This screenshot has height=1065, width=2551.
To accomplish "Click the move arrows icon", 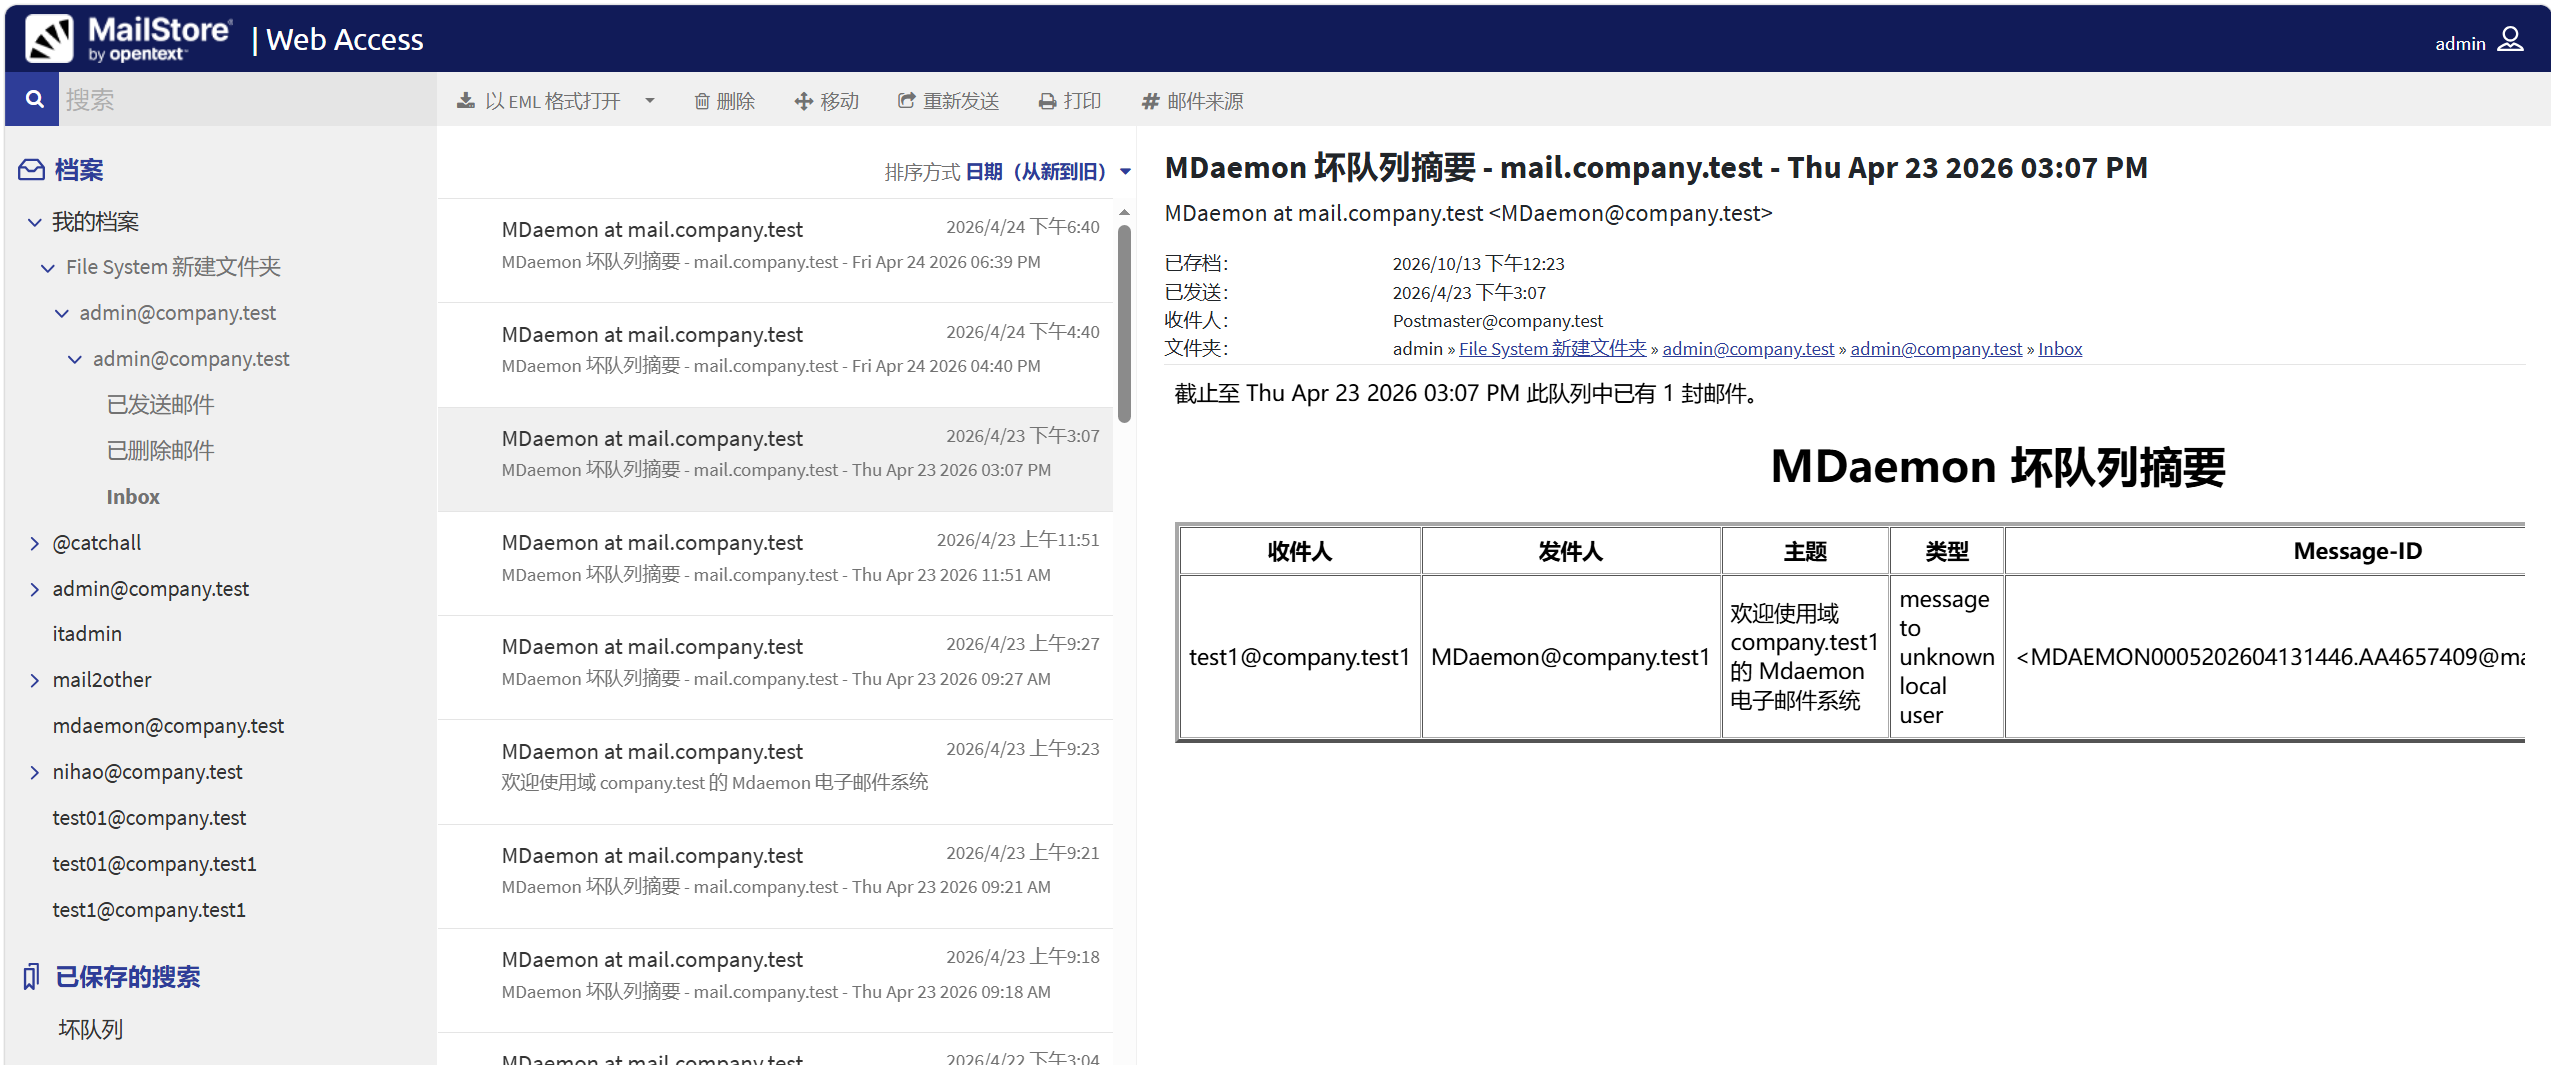I will 803,101.
